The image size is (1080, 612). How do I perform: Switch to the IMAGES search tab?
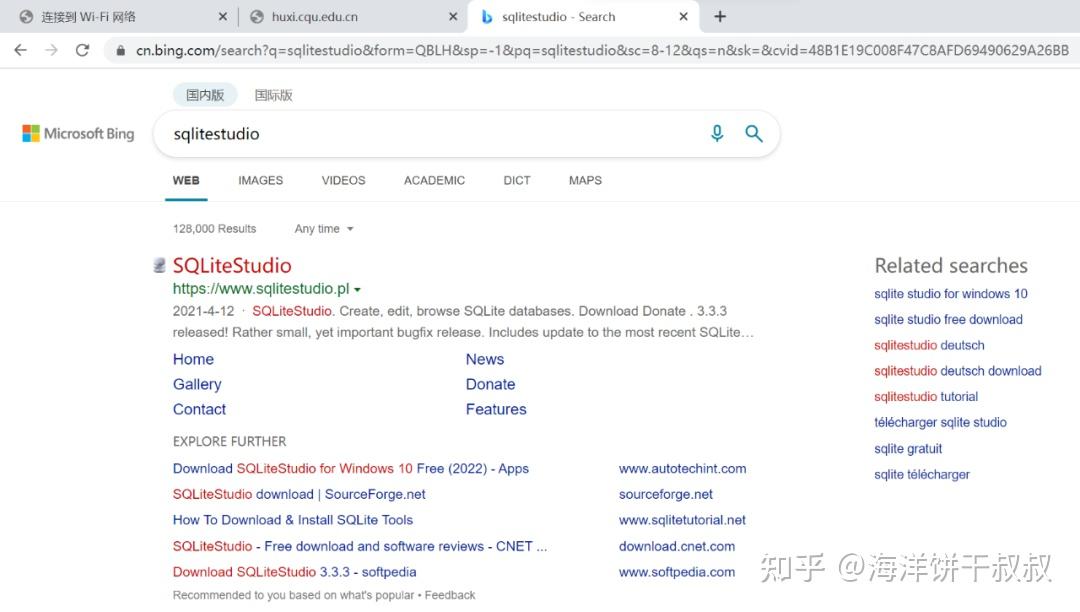point(260,180)
